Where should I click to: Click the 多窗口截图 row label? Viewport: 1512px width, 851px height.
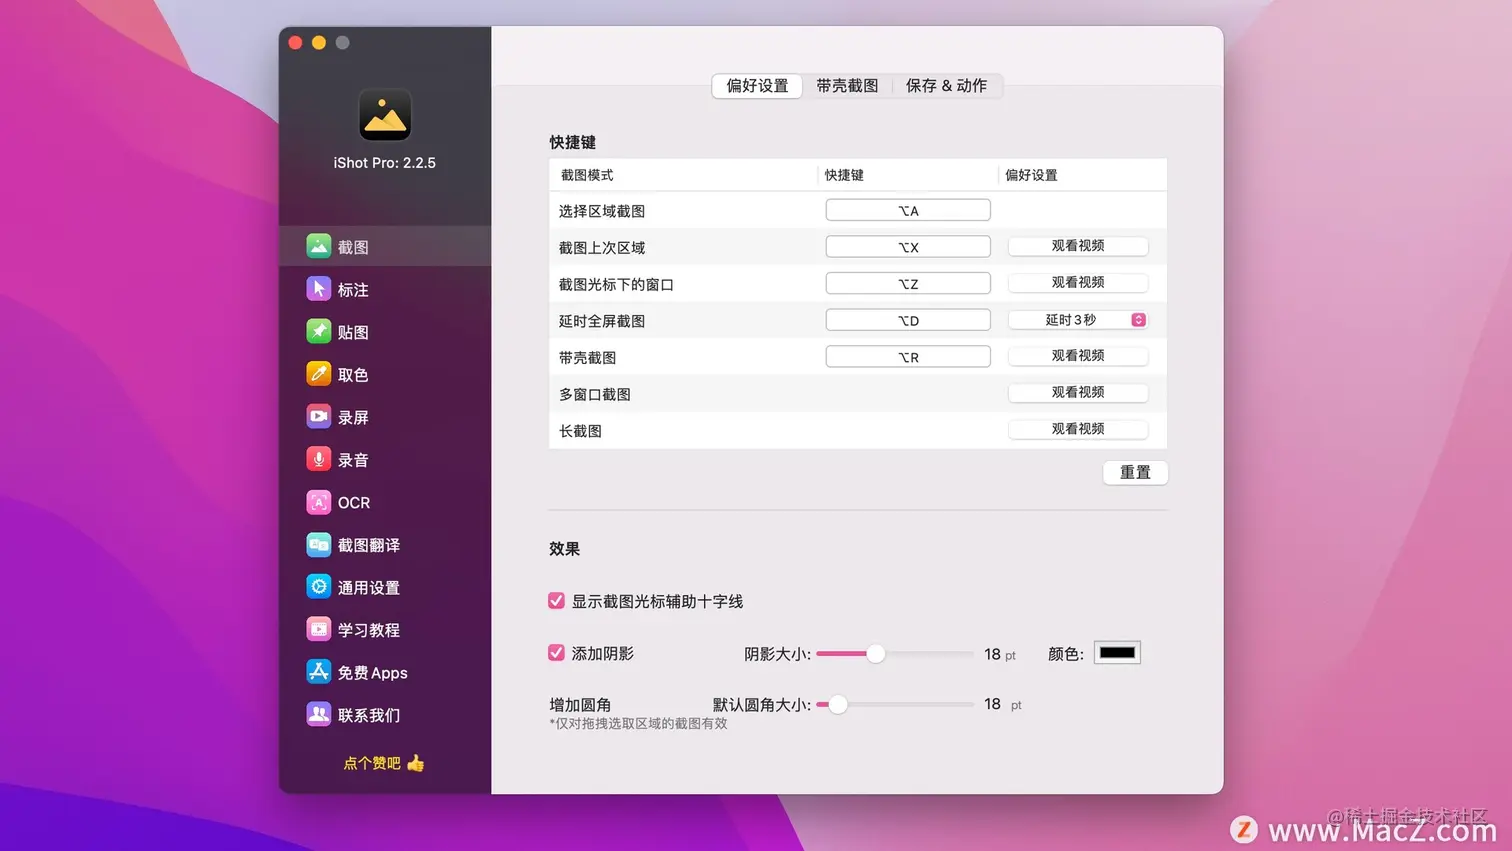[x=595, y=394]
